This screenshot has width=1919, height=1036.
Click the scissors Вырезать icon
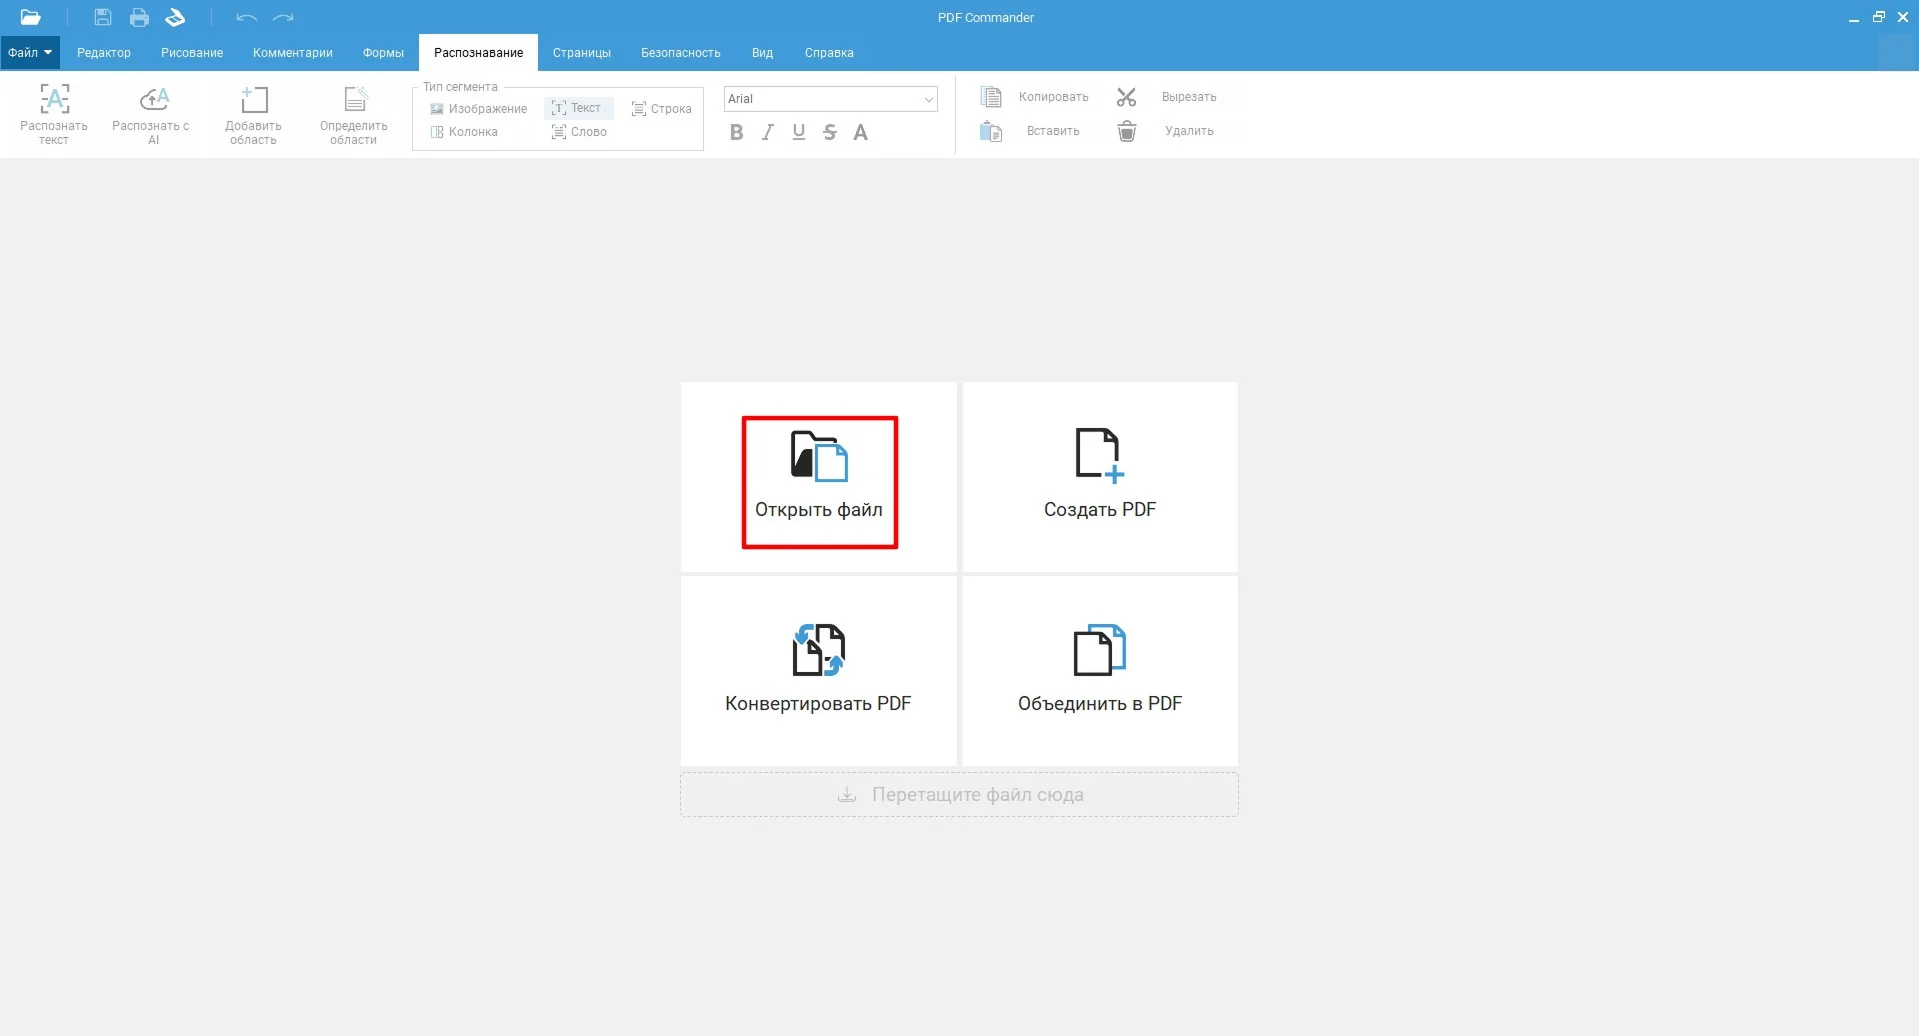click(1126, 97)
